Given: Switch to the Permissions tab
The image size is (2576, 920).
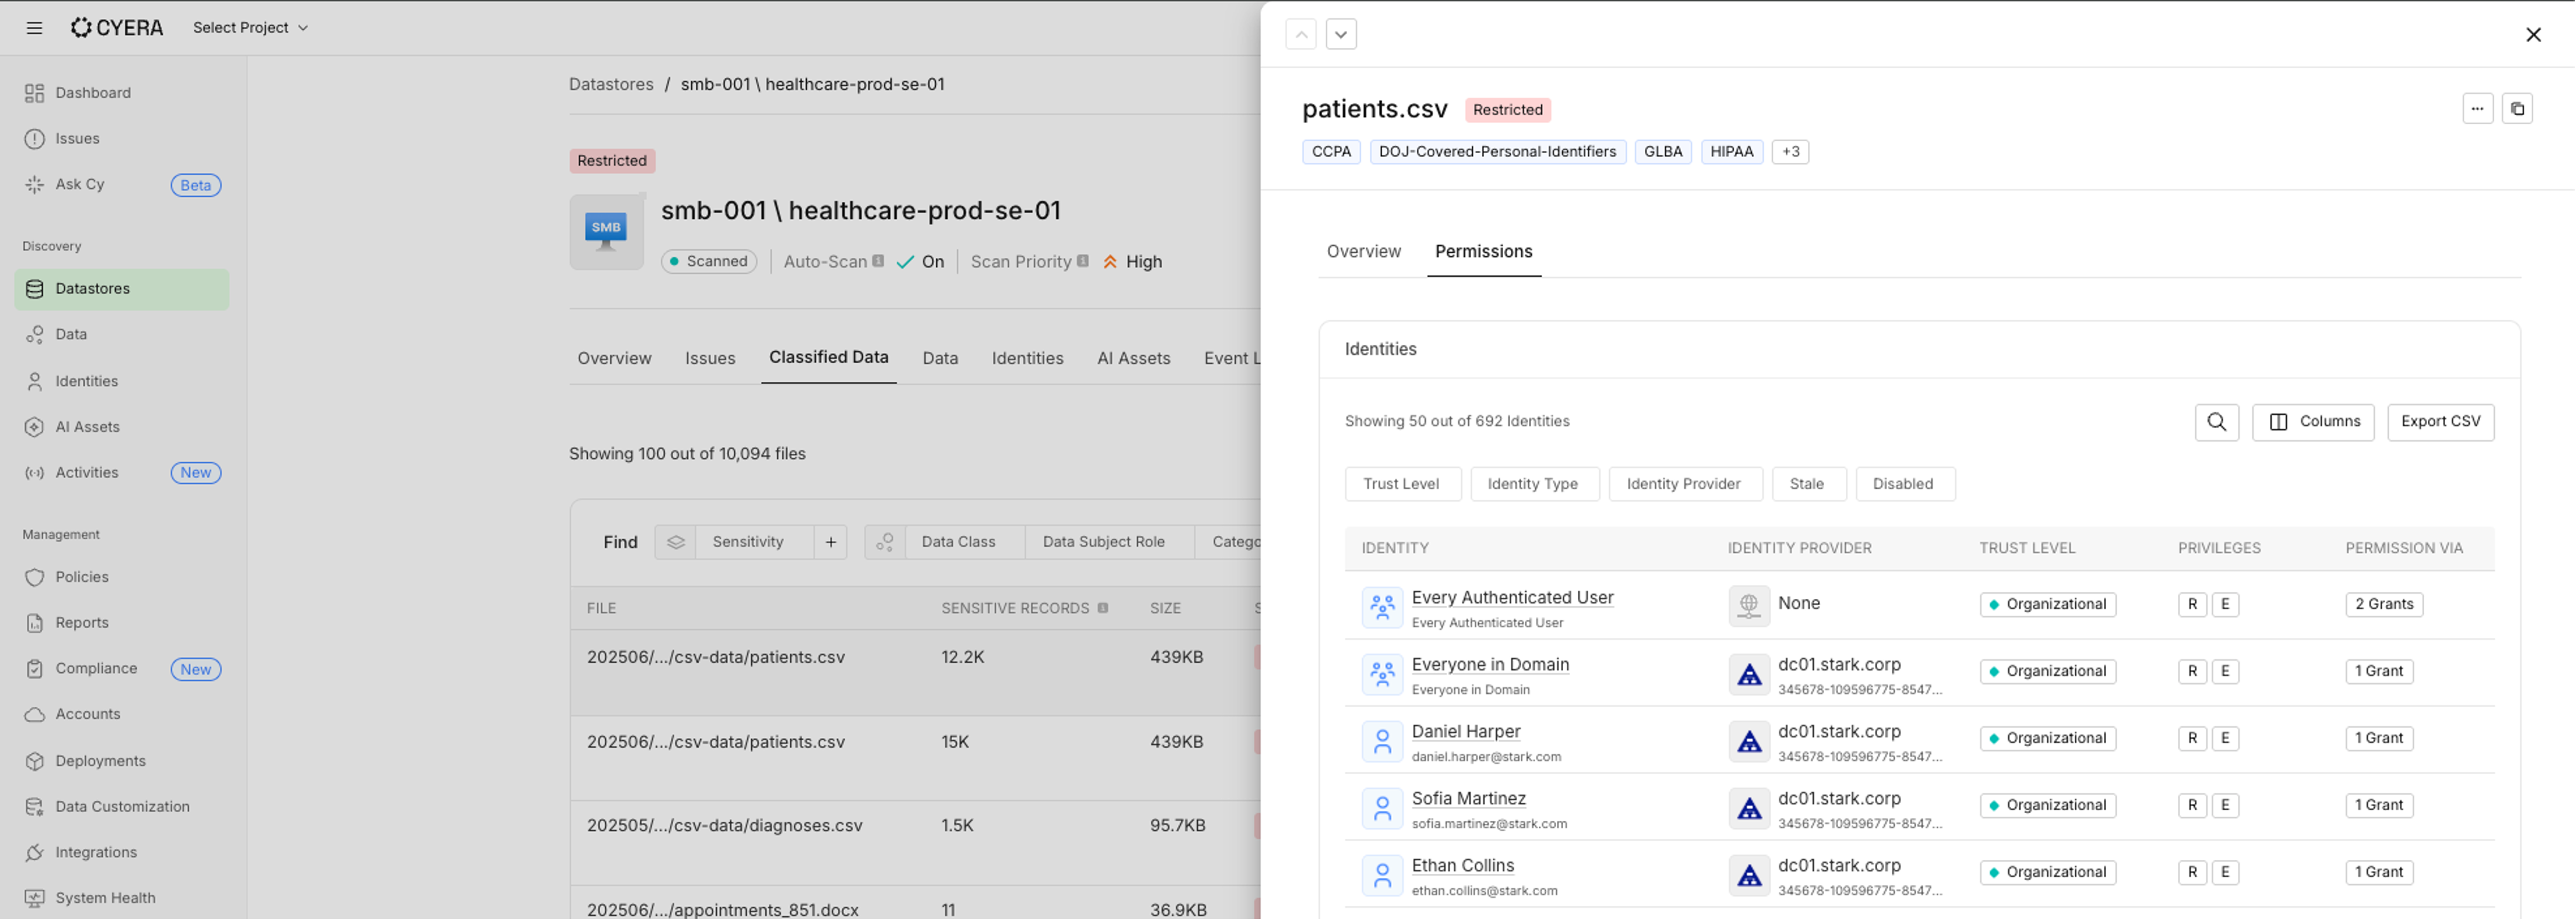Looking at the screenshot, I should point(1483,251).
